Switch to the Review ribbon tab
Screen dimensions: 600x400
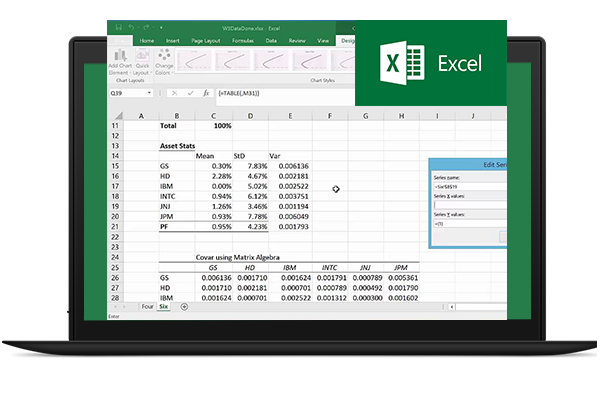(x=297, y=41)
